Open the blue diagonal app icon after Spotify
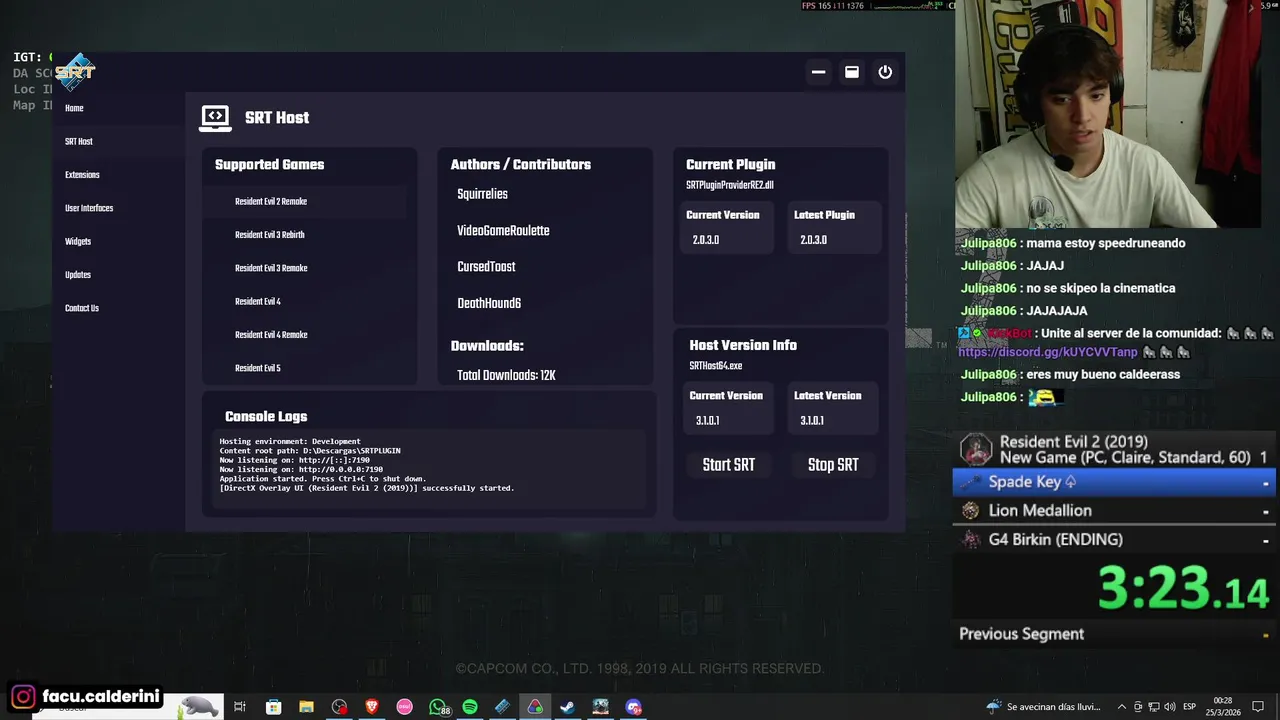1280x720 pixels. click(502, 708)
